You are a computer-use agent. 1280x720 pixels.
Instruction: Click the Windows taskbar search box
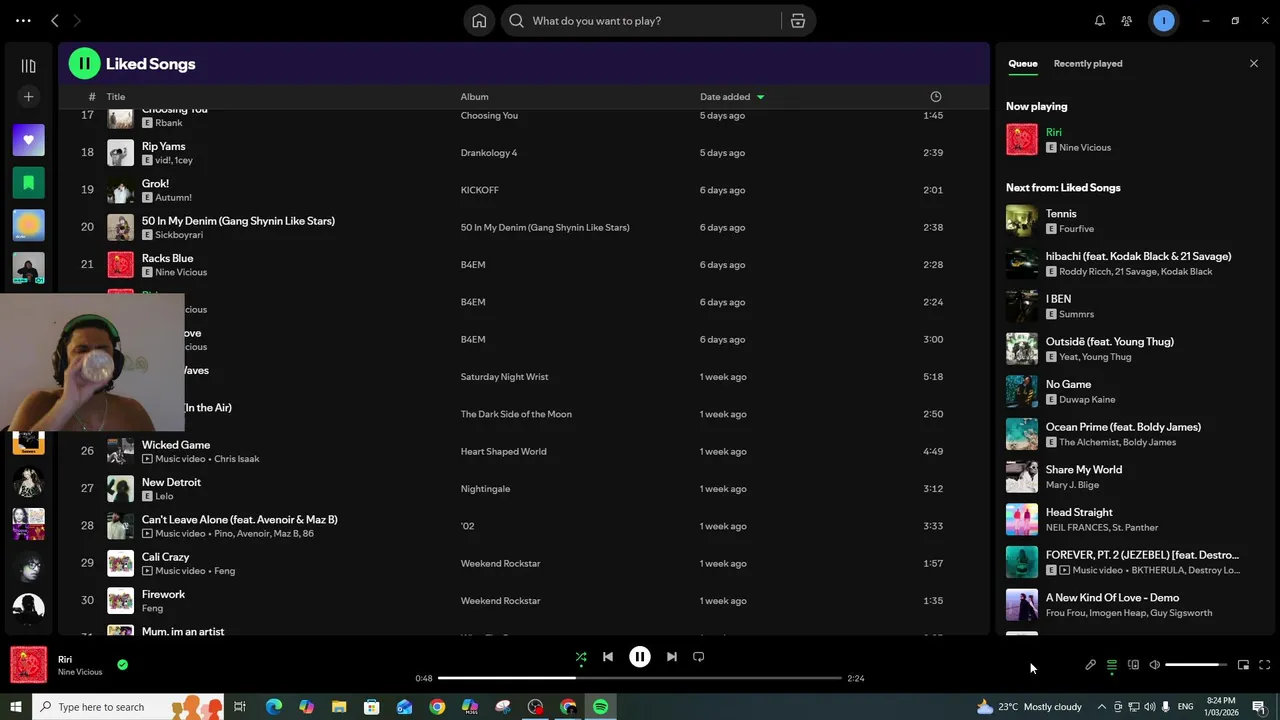pyautogui.click(x=128, y=707)
